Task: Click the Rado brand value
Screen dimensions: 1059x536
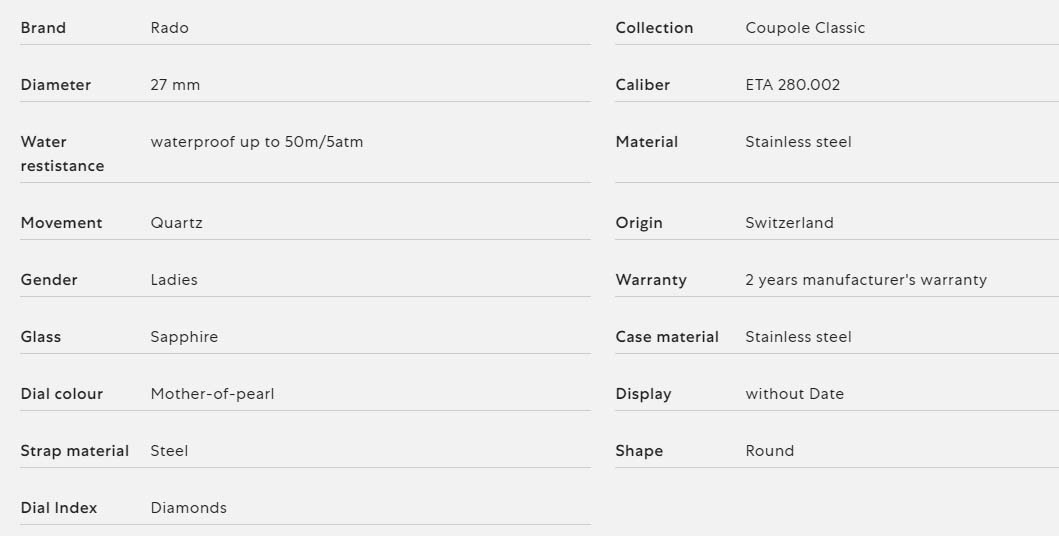Action: coord(169,28)
